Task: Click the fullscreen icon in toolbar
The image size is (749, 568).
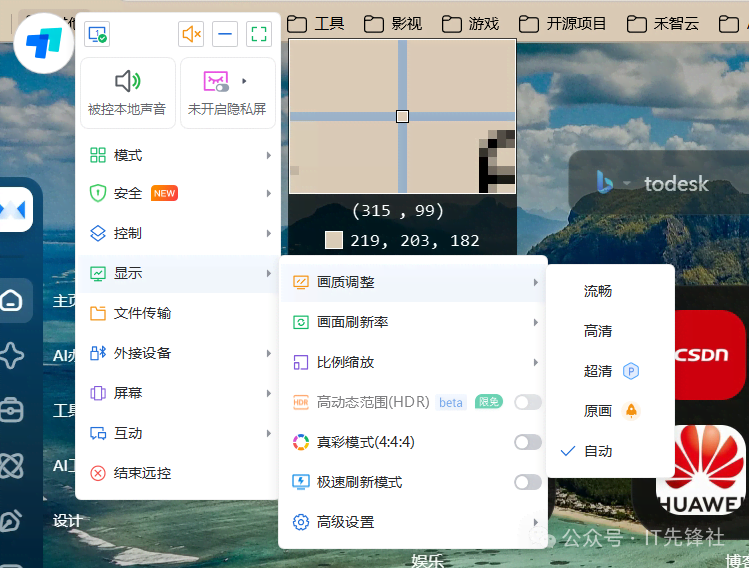Action: click(x=259, y=34)
